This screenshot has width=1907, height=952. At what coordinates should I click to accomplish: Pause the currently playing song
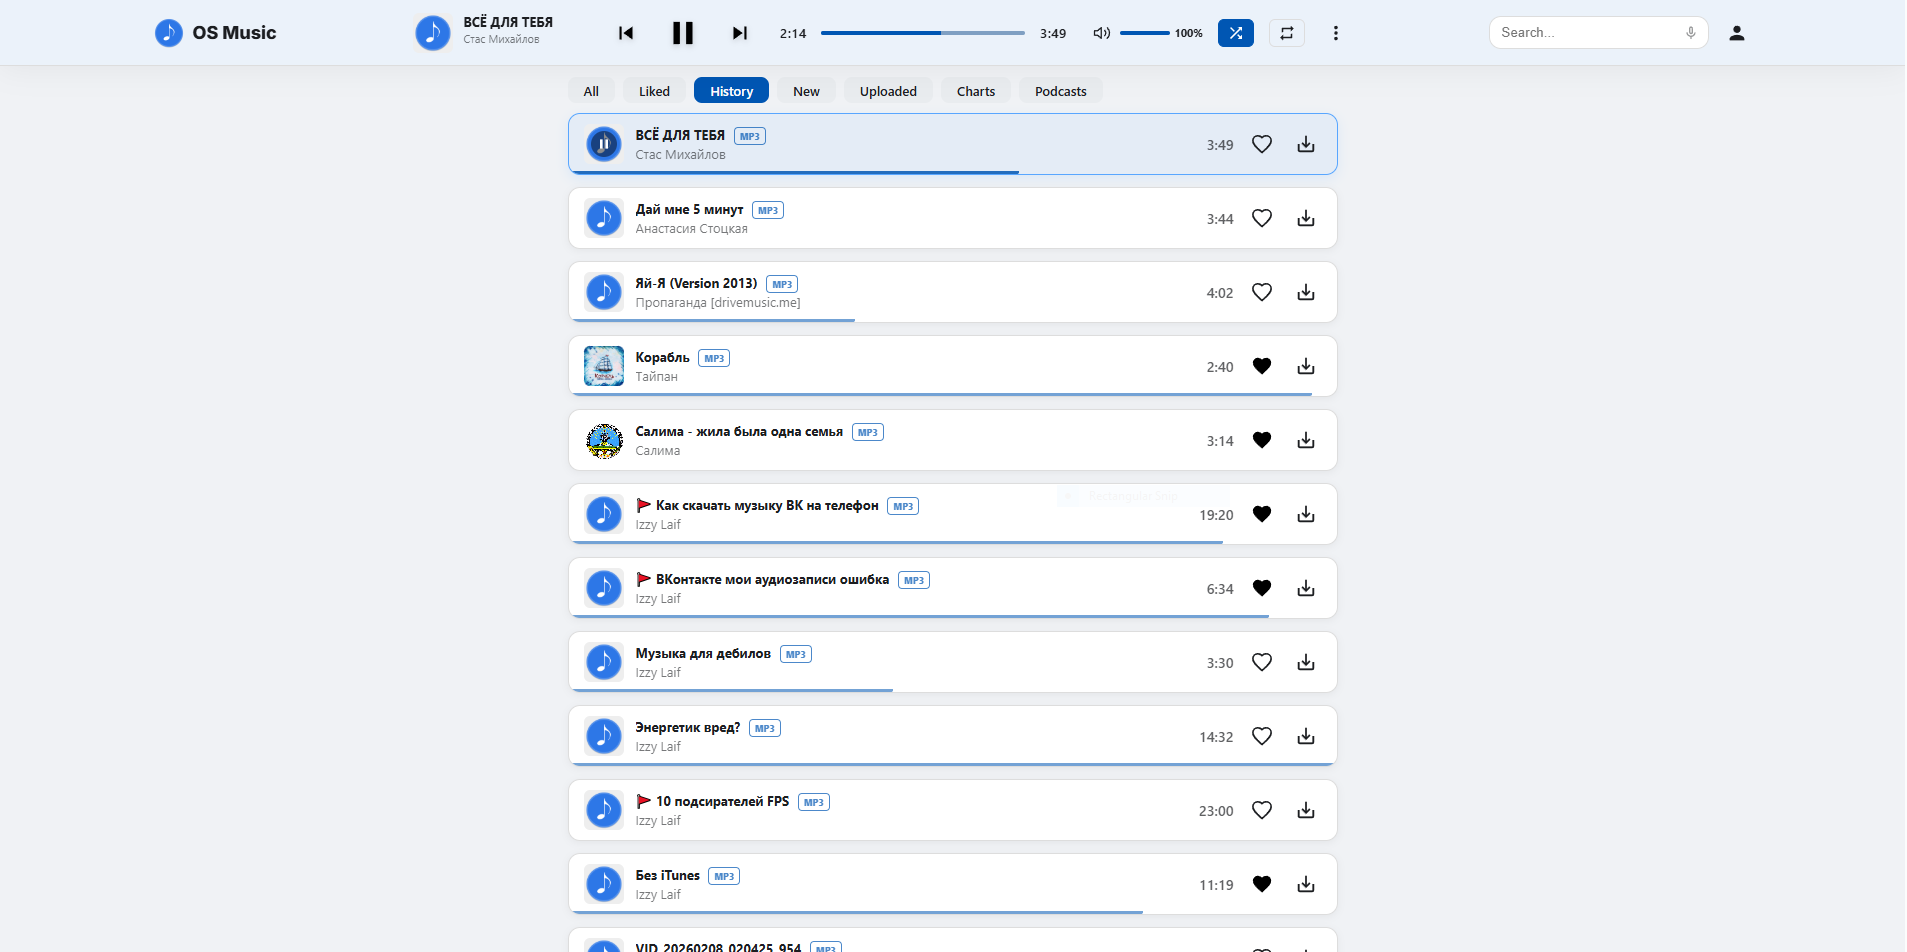(683, 33)
